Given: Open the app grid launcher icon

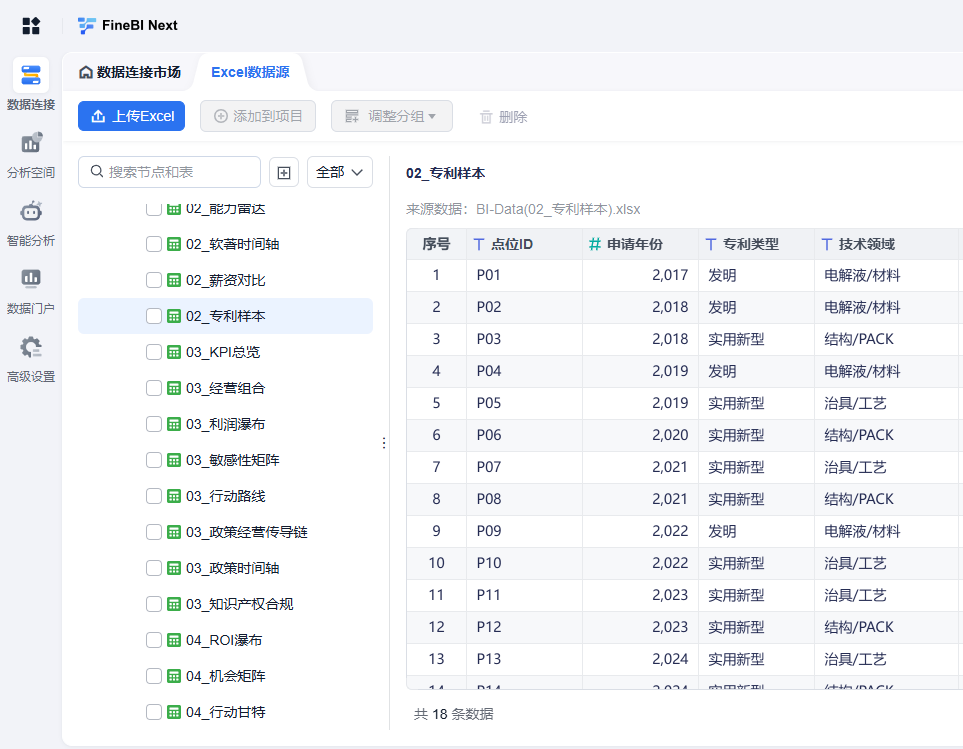Looking at the screenshot, I should click(31, 26).
